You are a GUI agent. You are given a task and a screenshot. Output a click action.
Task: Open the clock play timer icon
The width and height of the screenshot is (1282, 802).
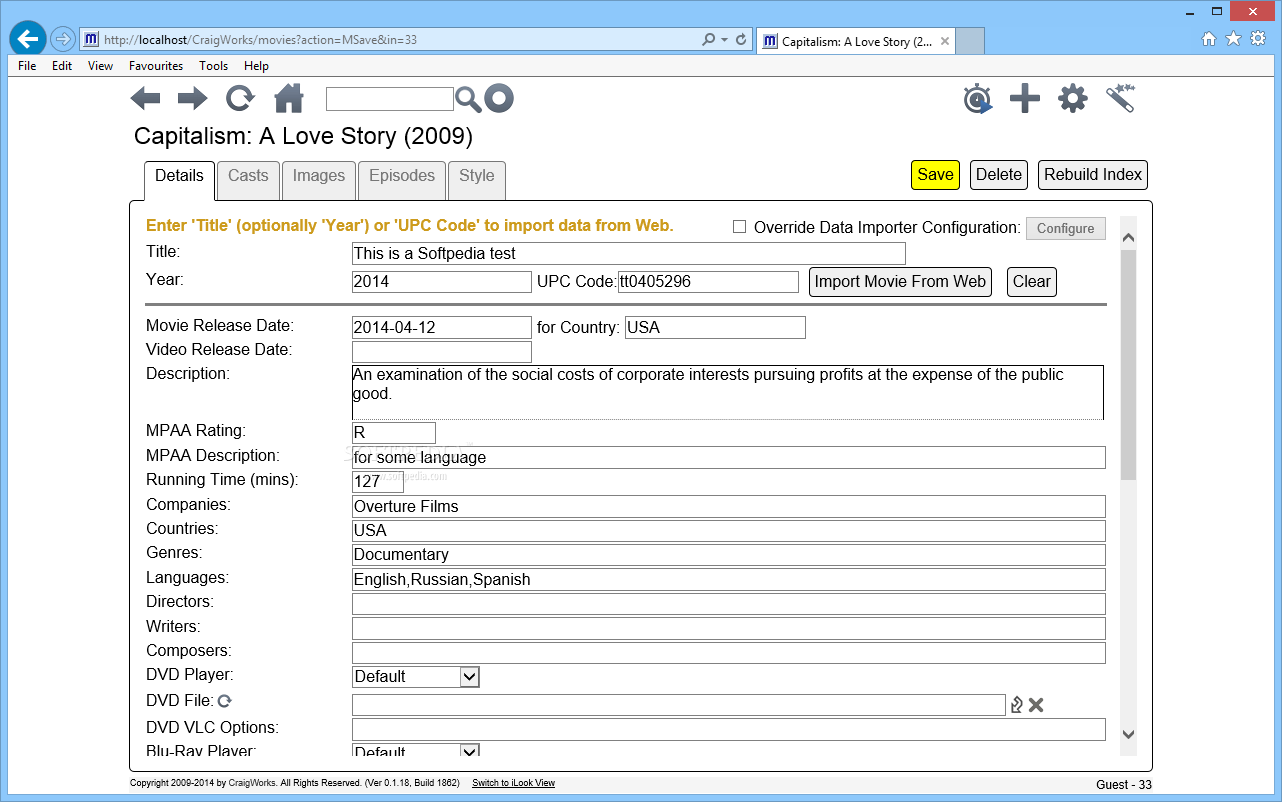(x=978, y=99)
